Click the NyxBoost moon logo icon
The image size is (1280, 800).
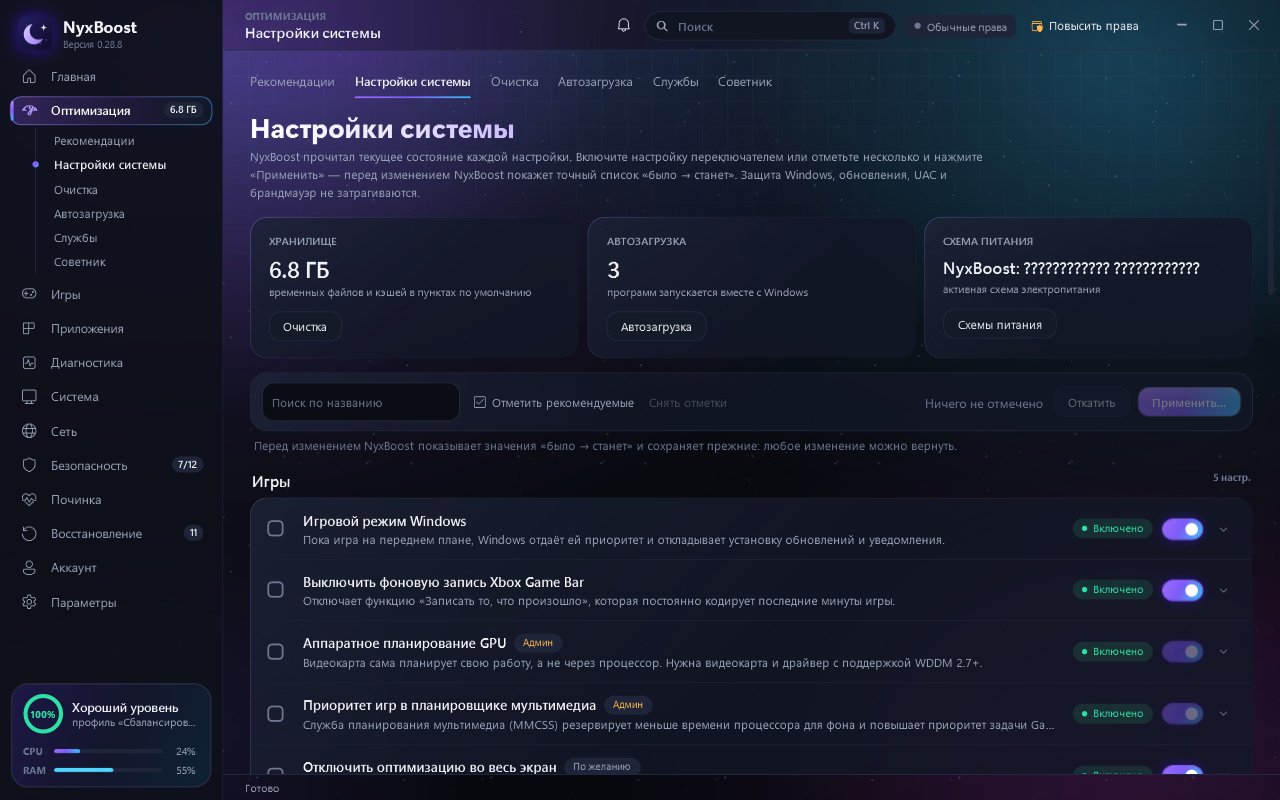coord(36,35)
